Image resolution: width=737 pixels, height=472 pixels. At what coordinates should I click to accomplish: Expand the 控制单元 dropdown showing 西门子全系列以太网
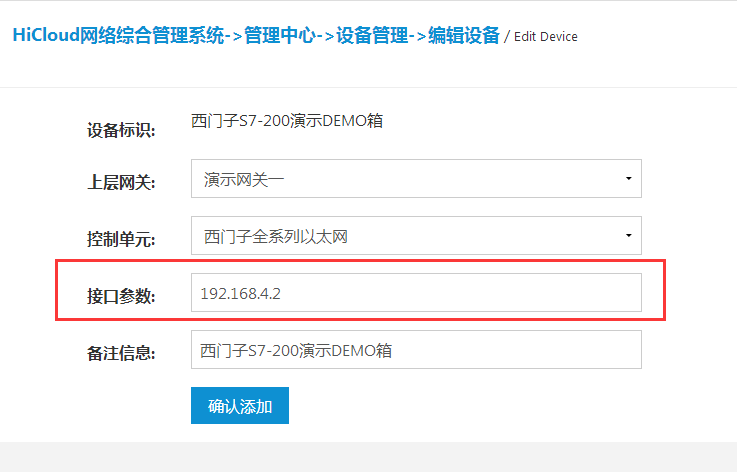pos(400,236)
